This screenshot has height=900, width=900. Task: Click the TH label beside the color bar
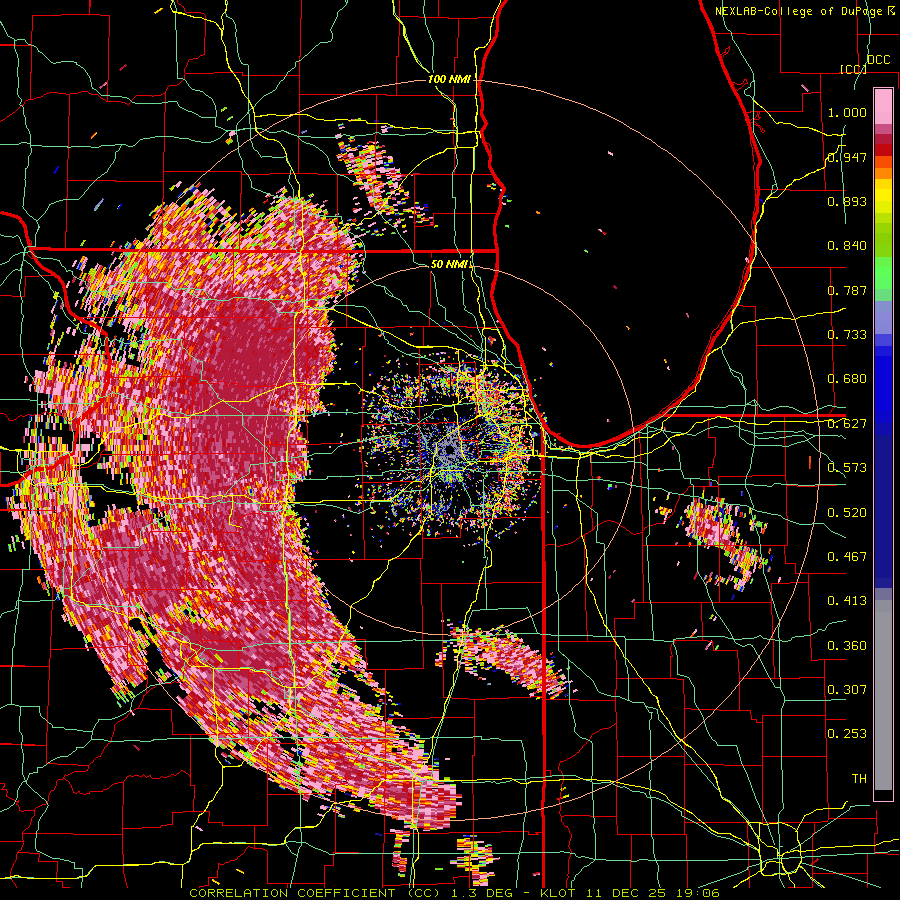[x=859, y=779]
